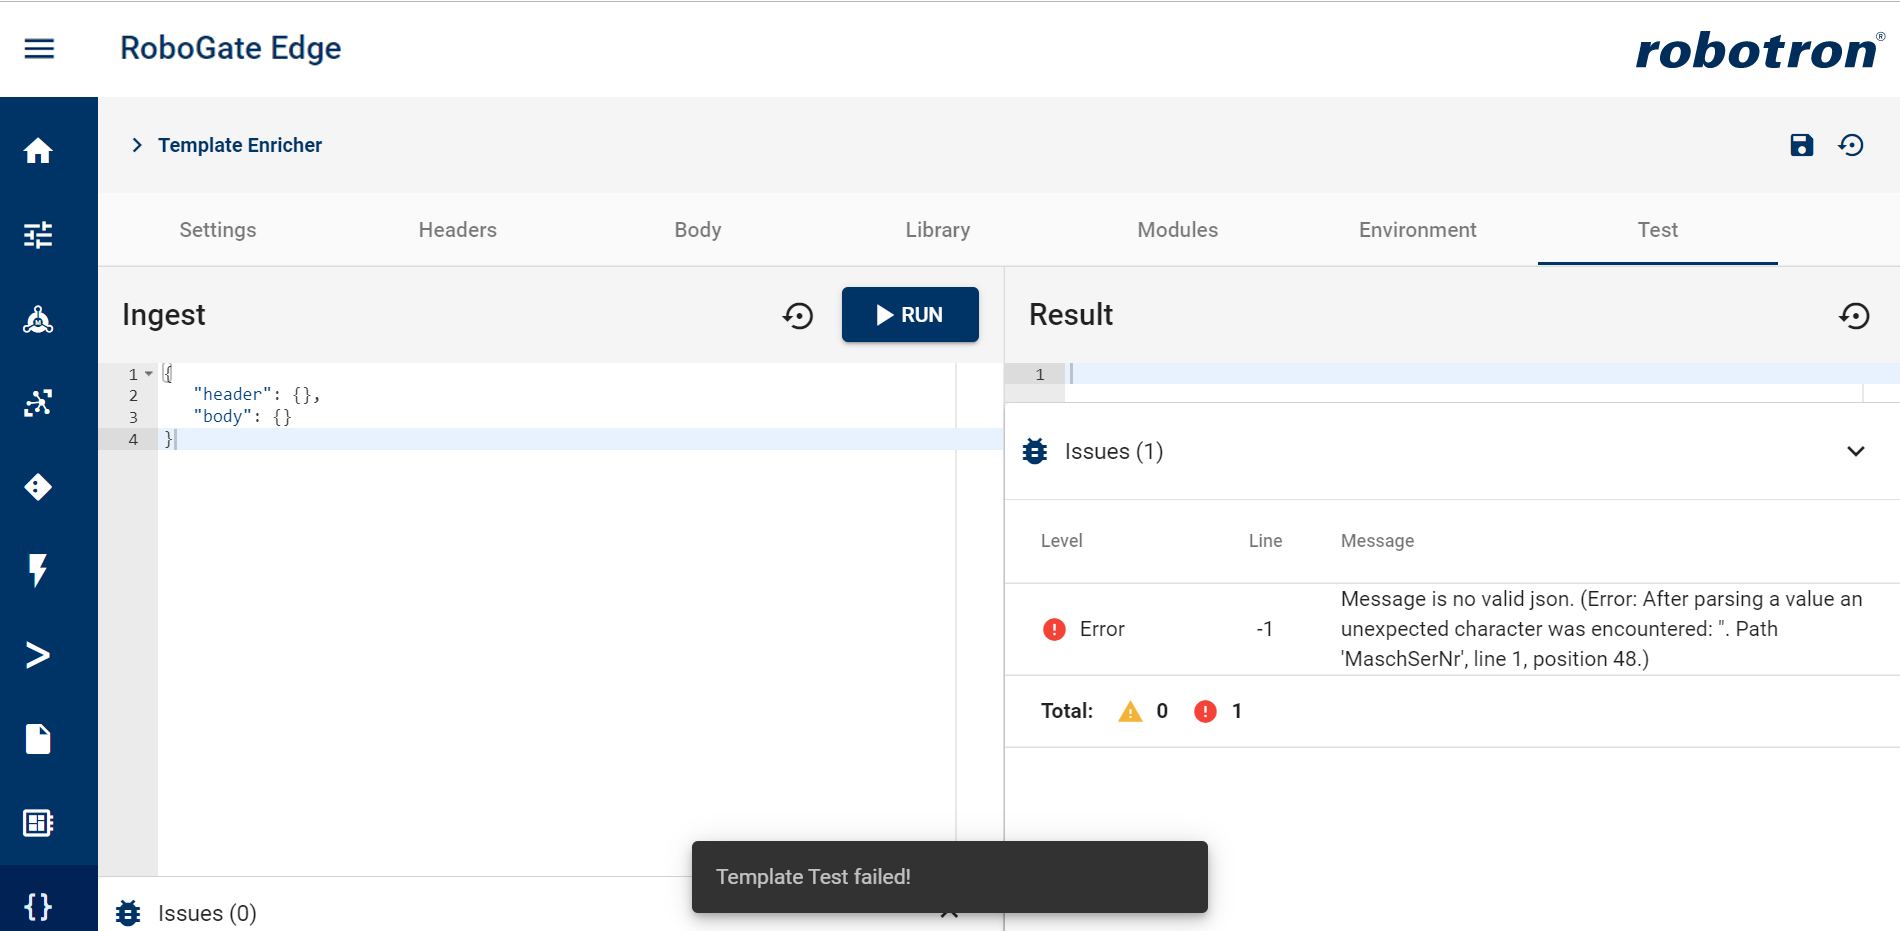Expand the Issues (0) panel at bottom
This screenshot has height=931, width=1900.
click(x=949, y=913)
